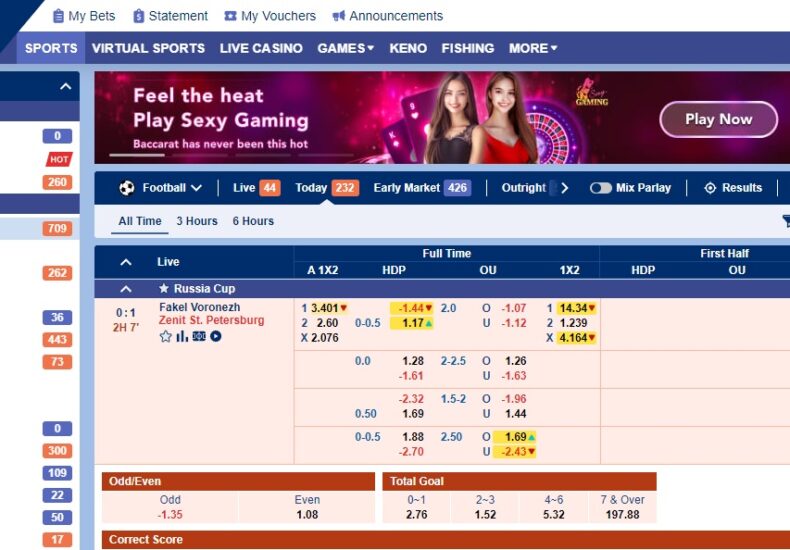Filter matches to 3 Hours
The height and width of the screenshot is (550, 790).
(x=197, y=221)
